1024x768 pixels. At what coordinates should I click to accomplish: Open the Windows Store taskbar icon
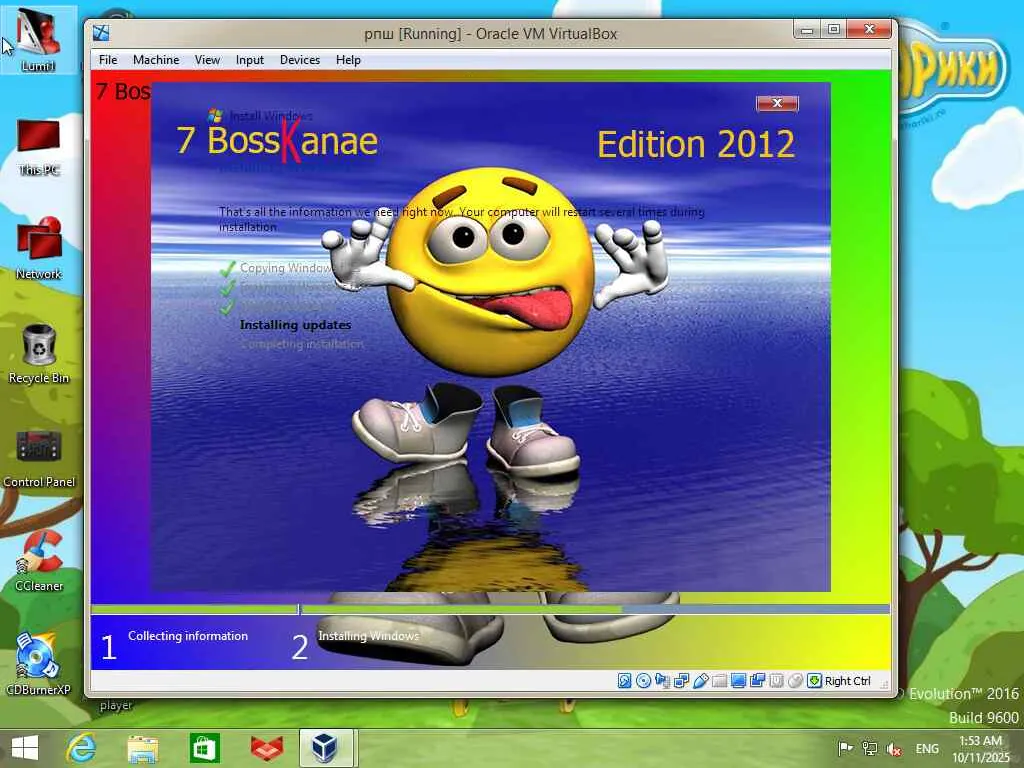[x=204, y=748]
